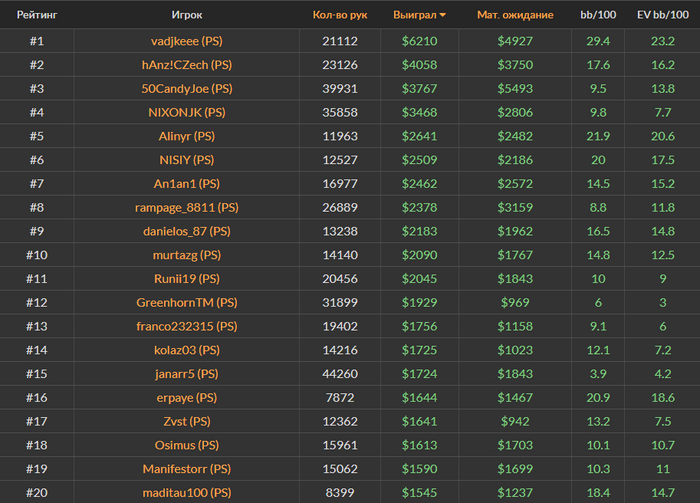Viewport: 700px width, 503px height.
Task: Open franco232315 (PS) player link
Action: (186, 326)
